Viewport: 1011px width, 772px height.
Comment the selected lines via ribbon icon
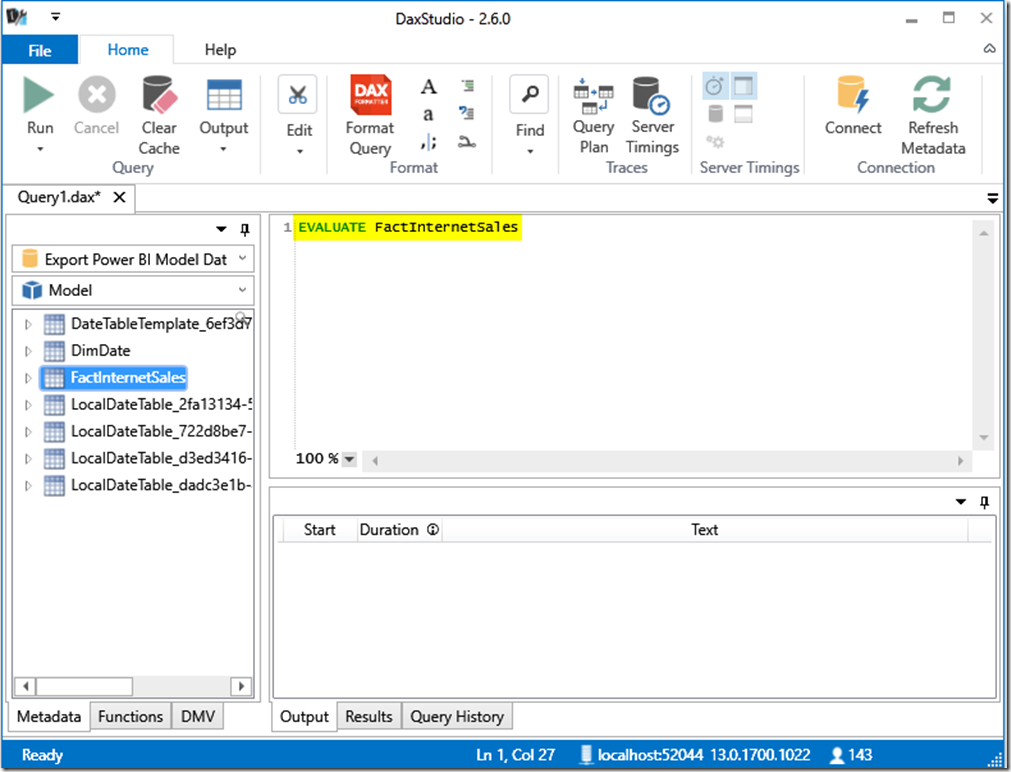point(467,85)
